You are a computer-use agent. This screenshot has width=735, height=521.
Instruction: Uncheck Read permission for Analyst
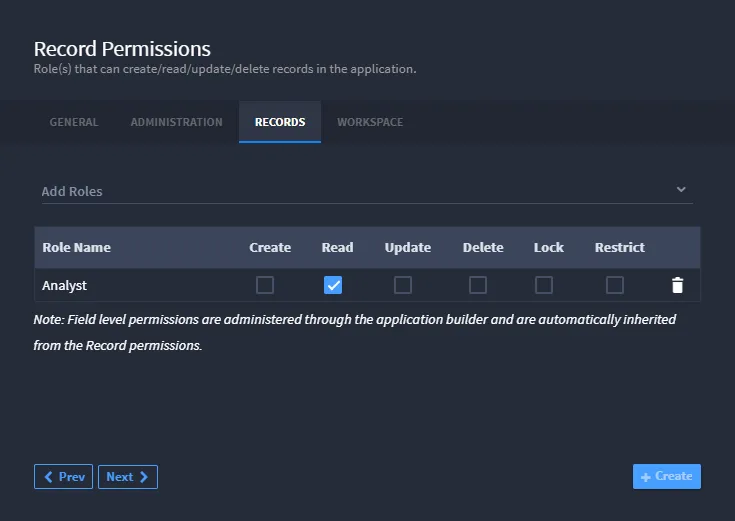pos(333,285)
